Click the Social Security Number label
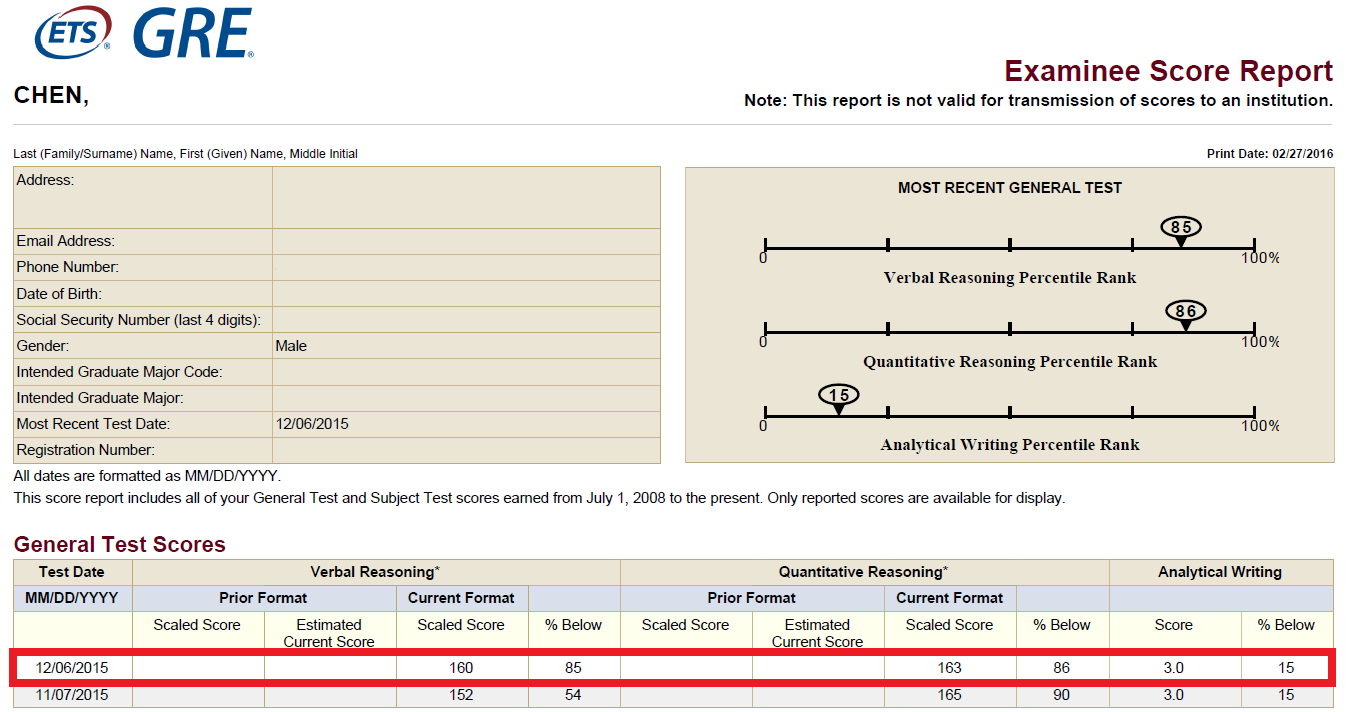 (139, 320)
